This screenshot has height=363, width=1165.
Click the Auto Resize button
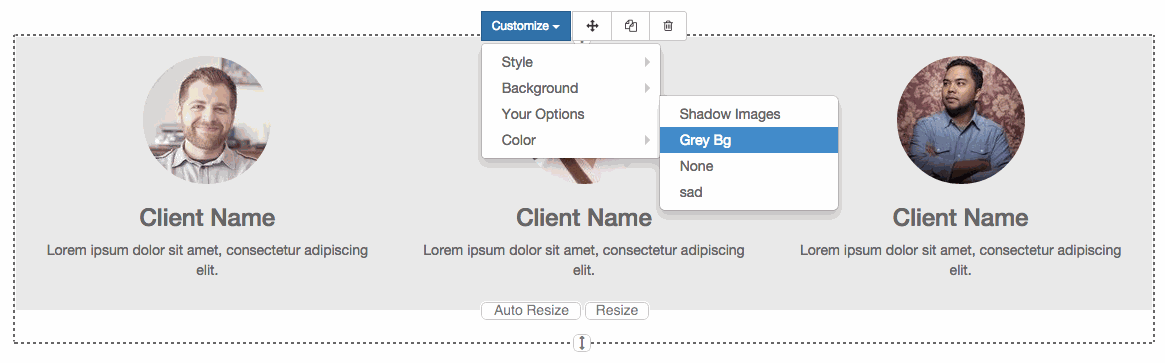(532, 310)
